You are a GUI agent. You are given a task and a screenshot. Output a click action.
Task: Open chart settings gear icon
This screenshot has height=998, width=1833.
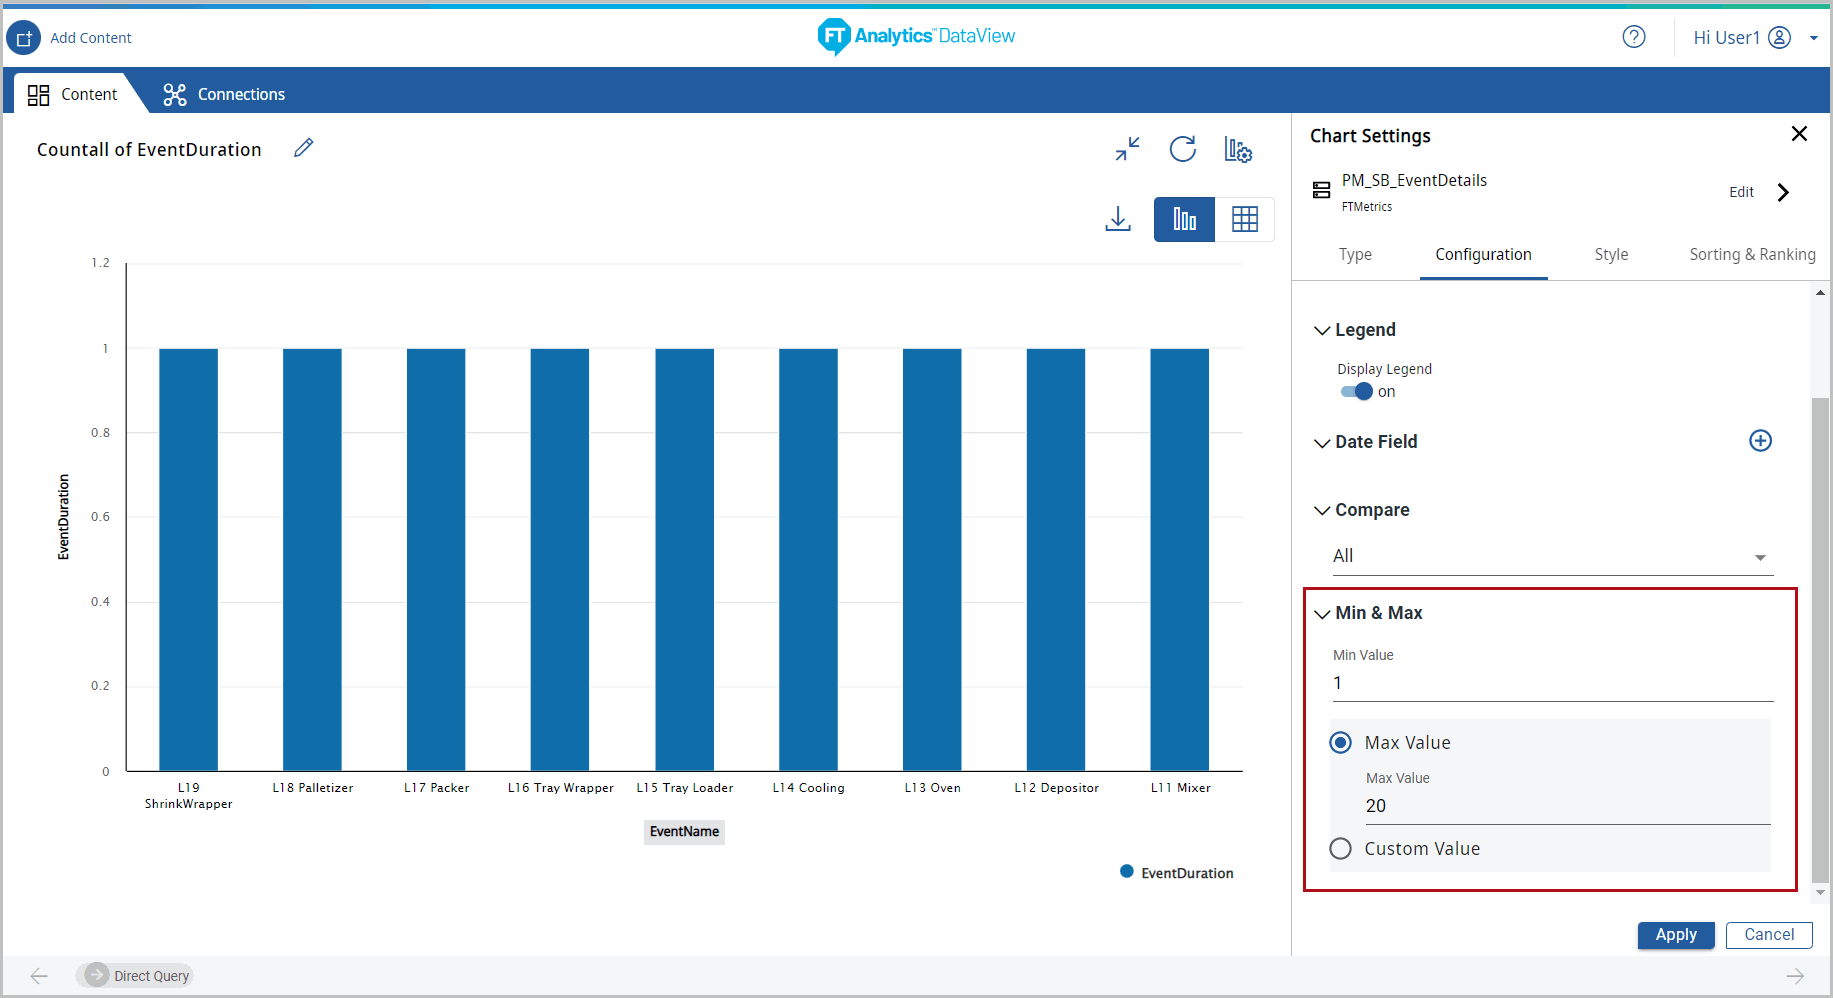[1238, 150]
